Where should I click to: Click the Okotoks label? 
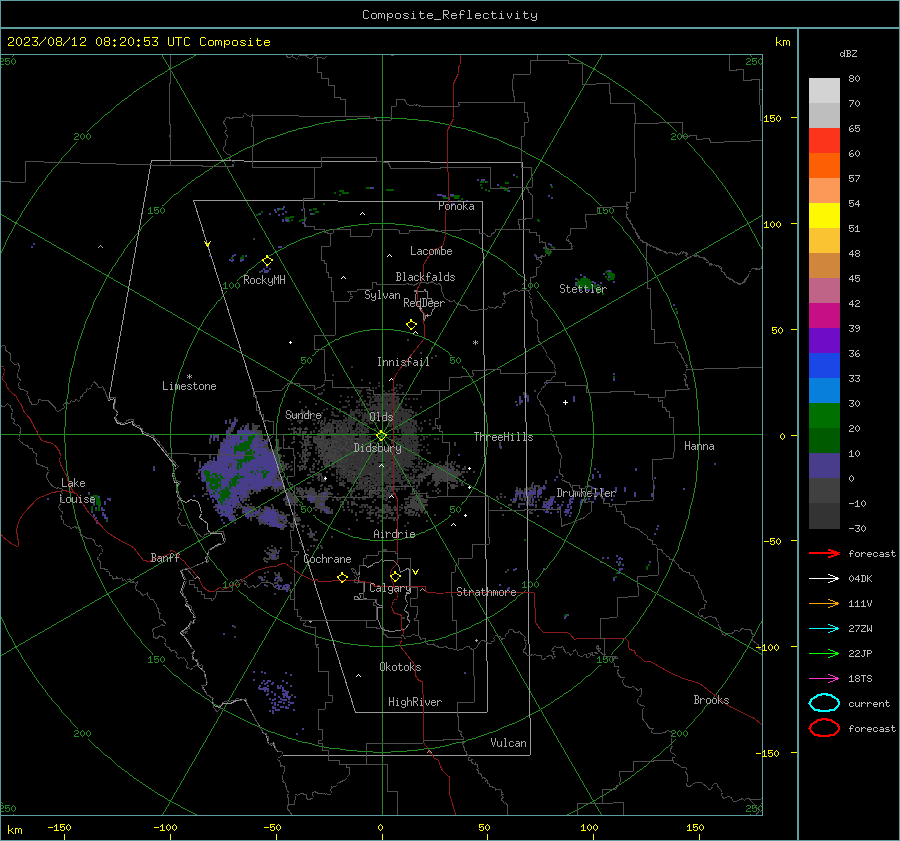coord(400,666)
